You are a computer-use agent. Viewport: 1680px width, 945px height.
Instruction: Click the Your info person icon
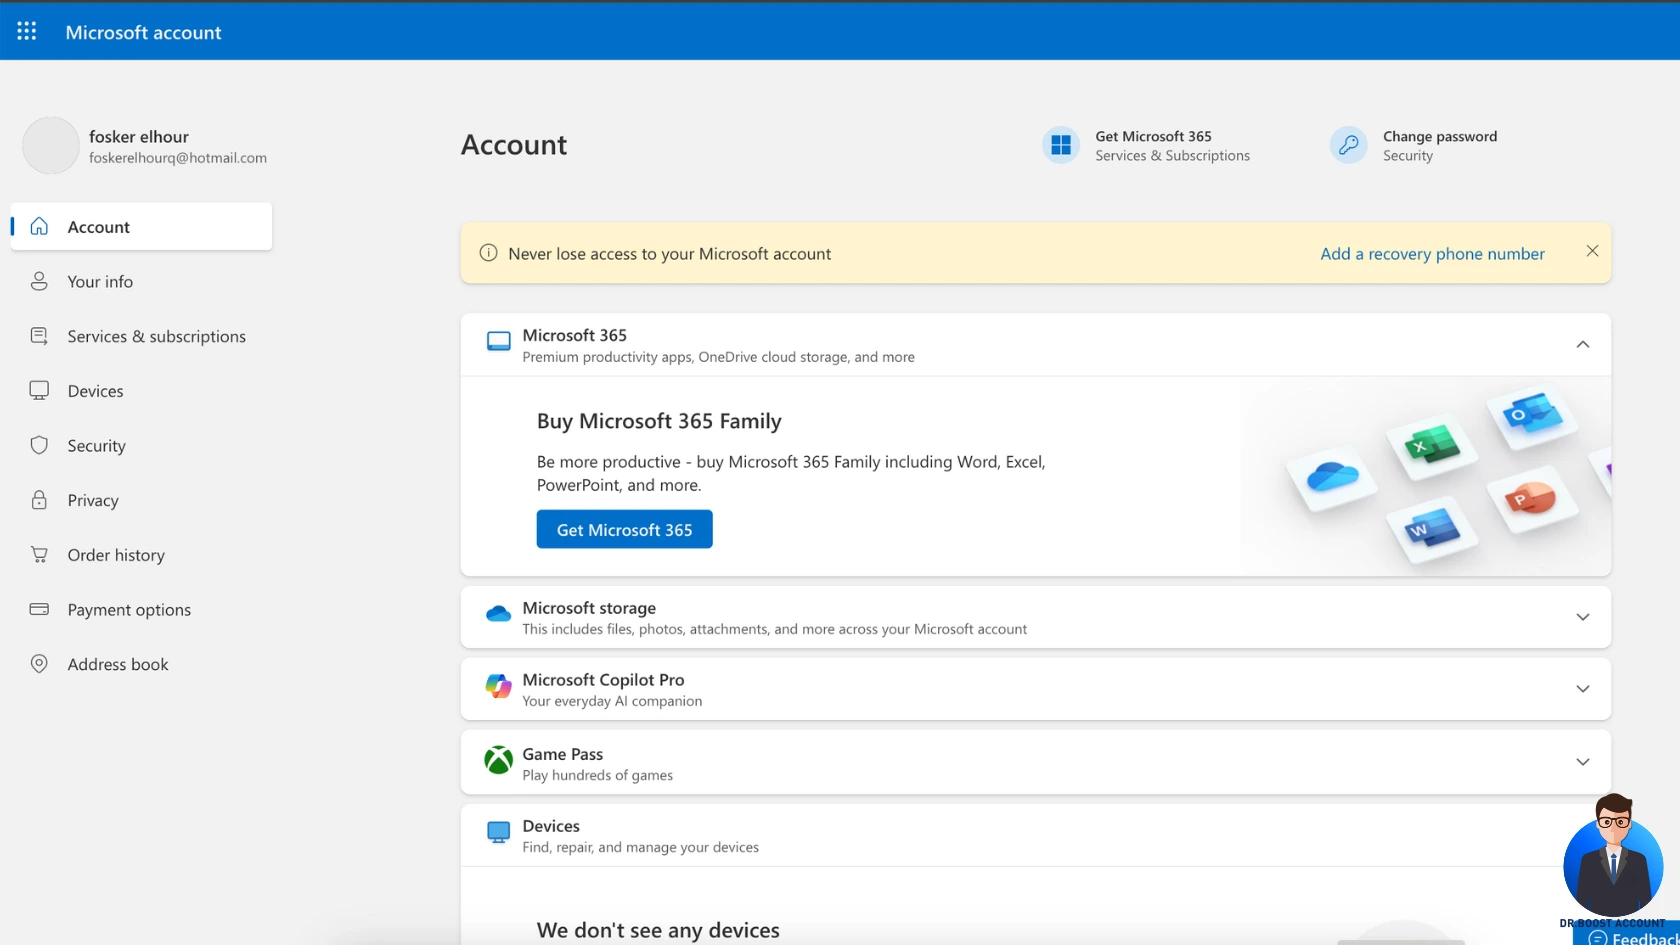coord(39,281)
